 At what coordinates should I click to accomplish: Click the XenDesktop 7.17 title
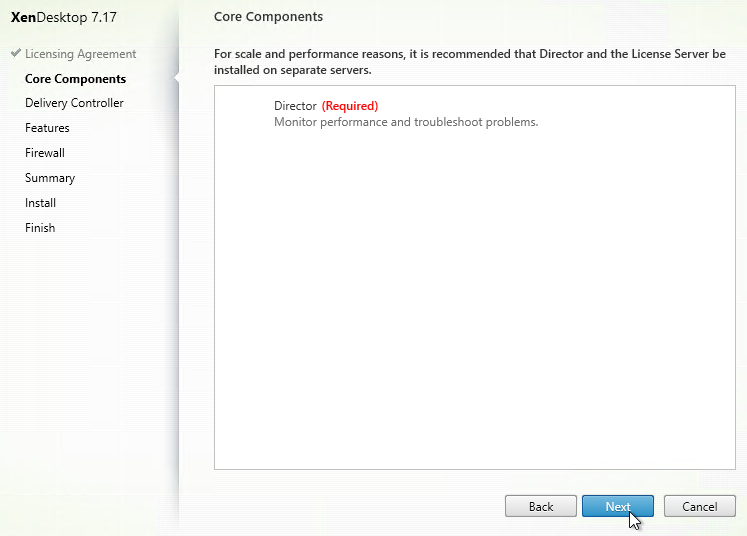tap(64, 17)
